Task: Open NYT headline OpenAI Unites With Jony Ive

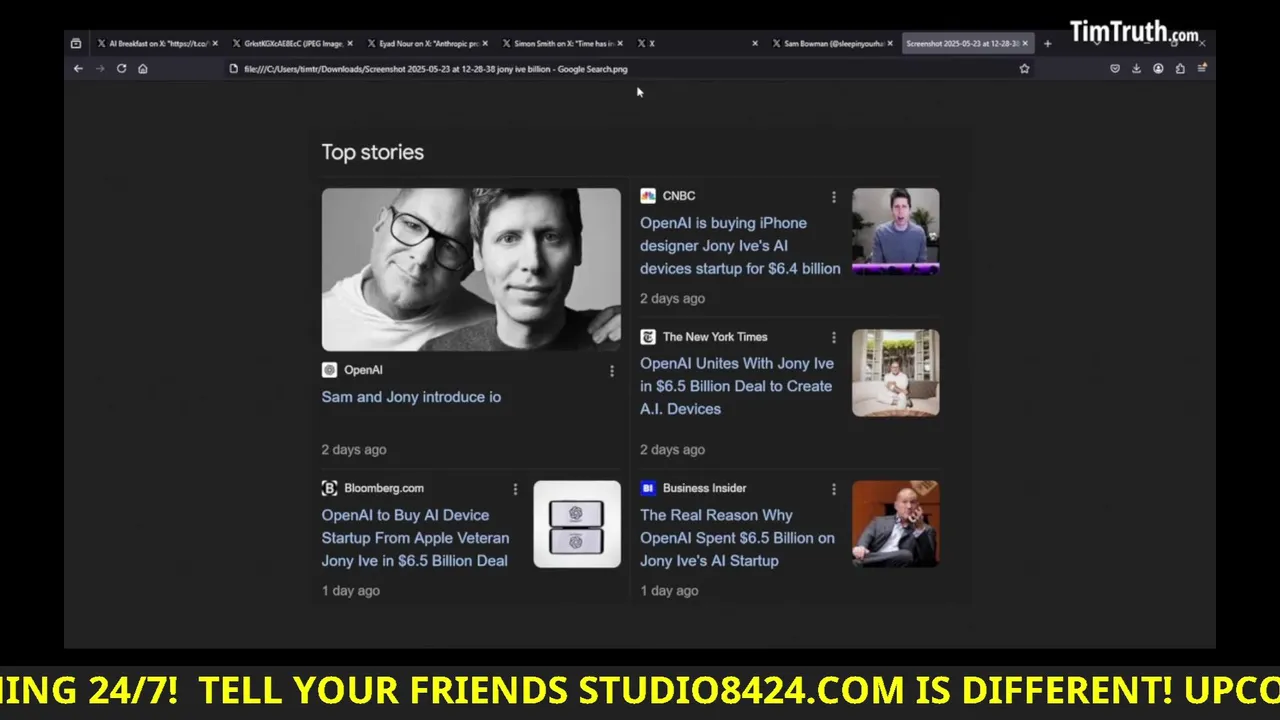Action: pyautogui.click(x=737, y=386)
